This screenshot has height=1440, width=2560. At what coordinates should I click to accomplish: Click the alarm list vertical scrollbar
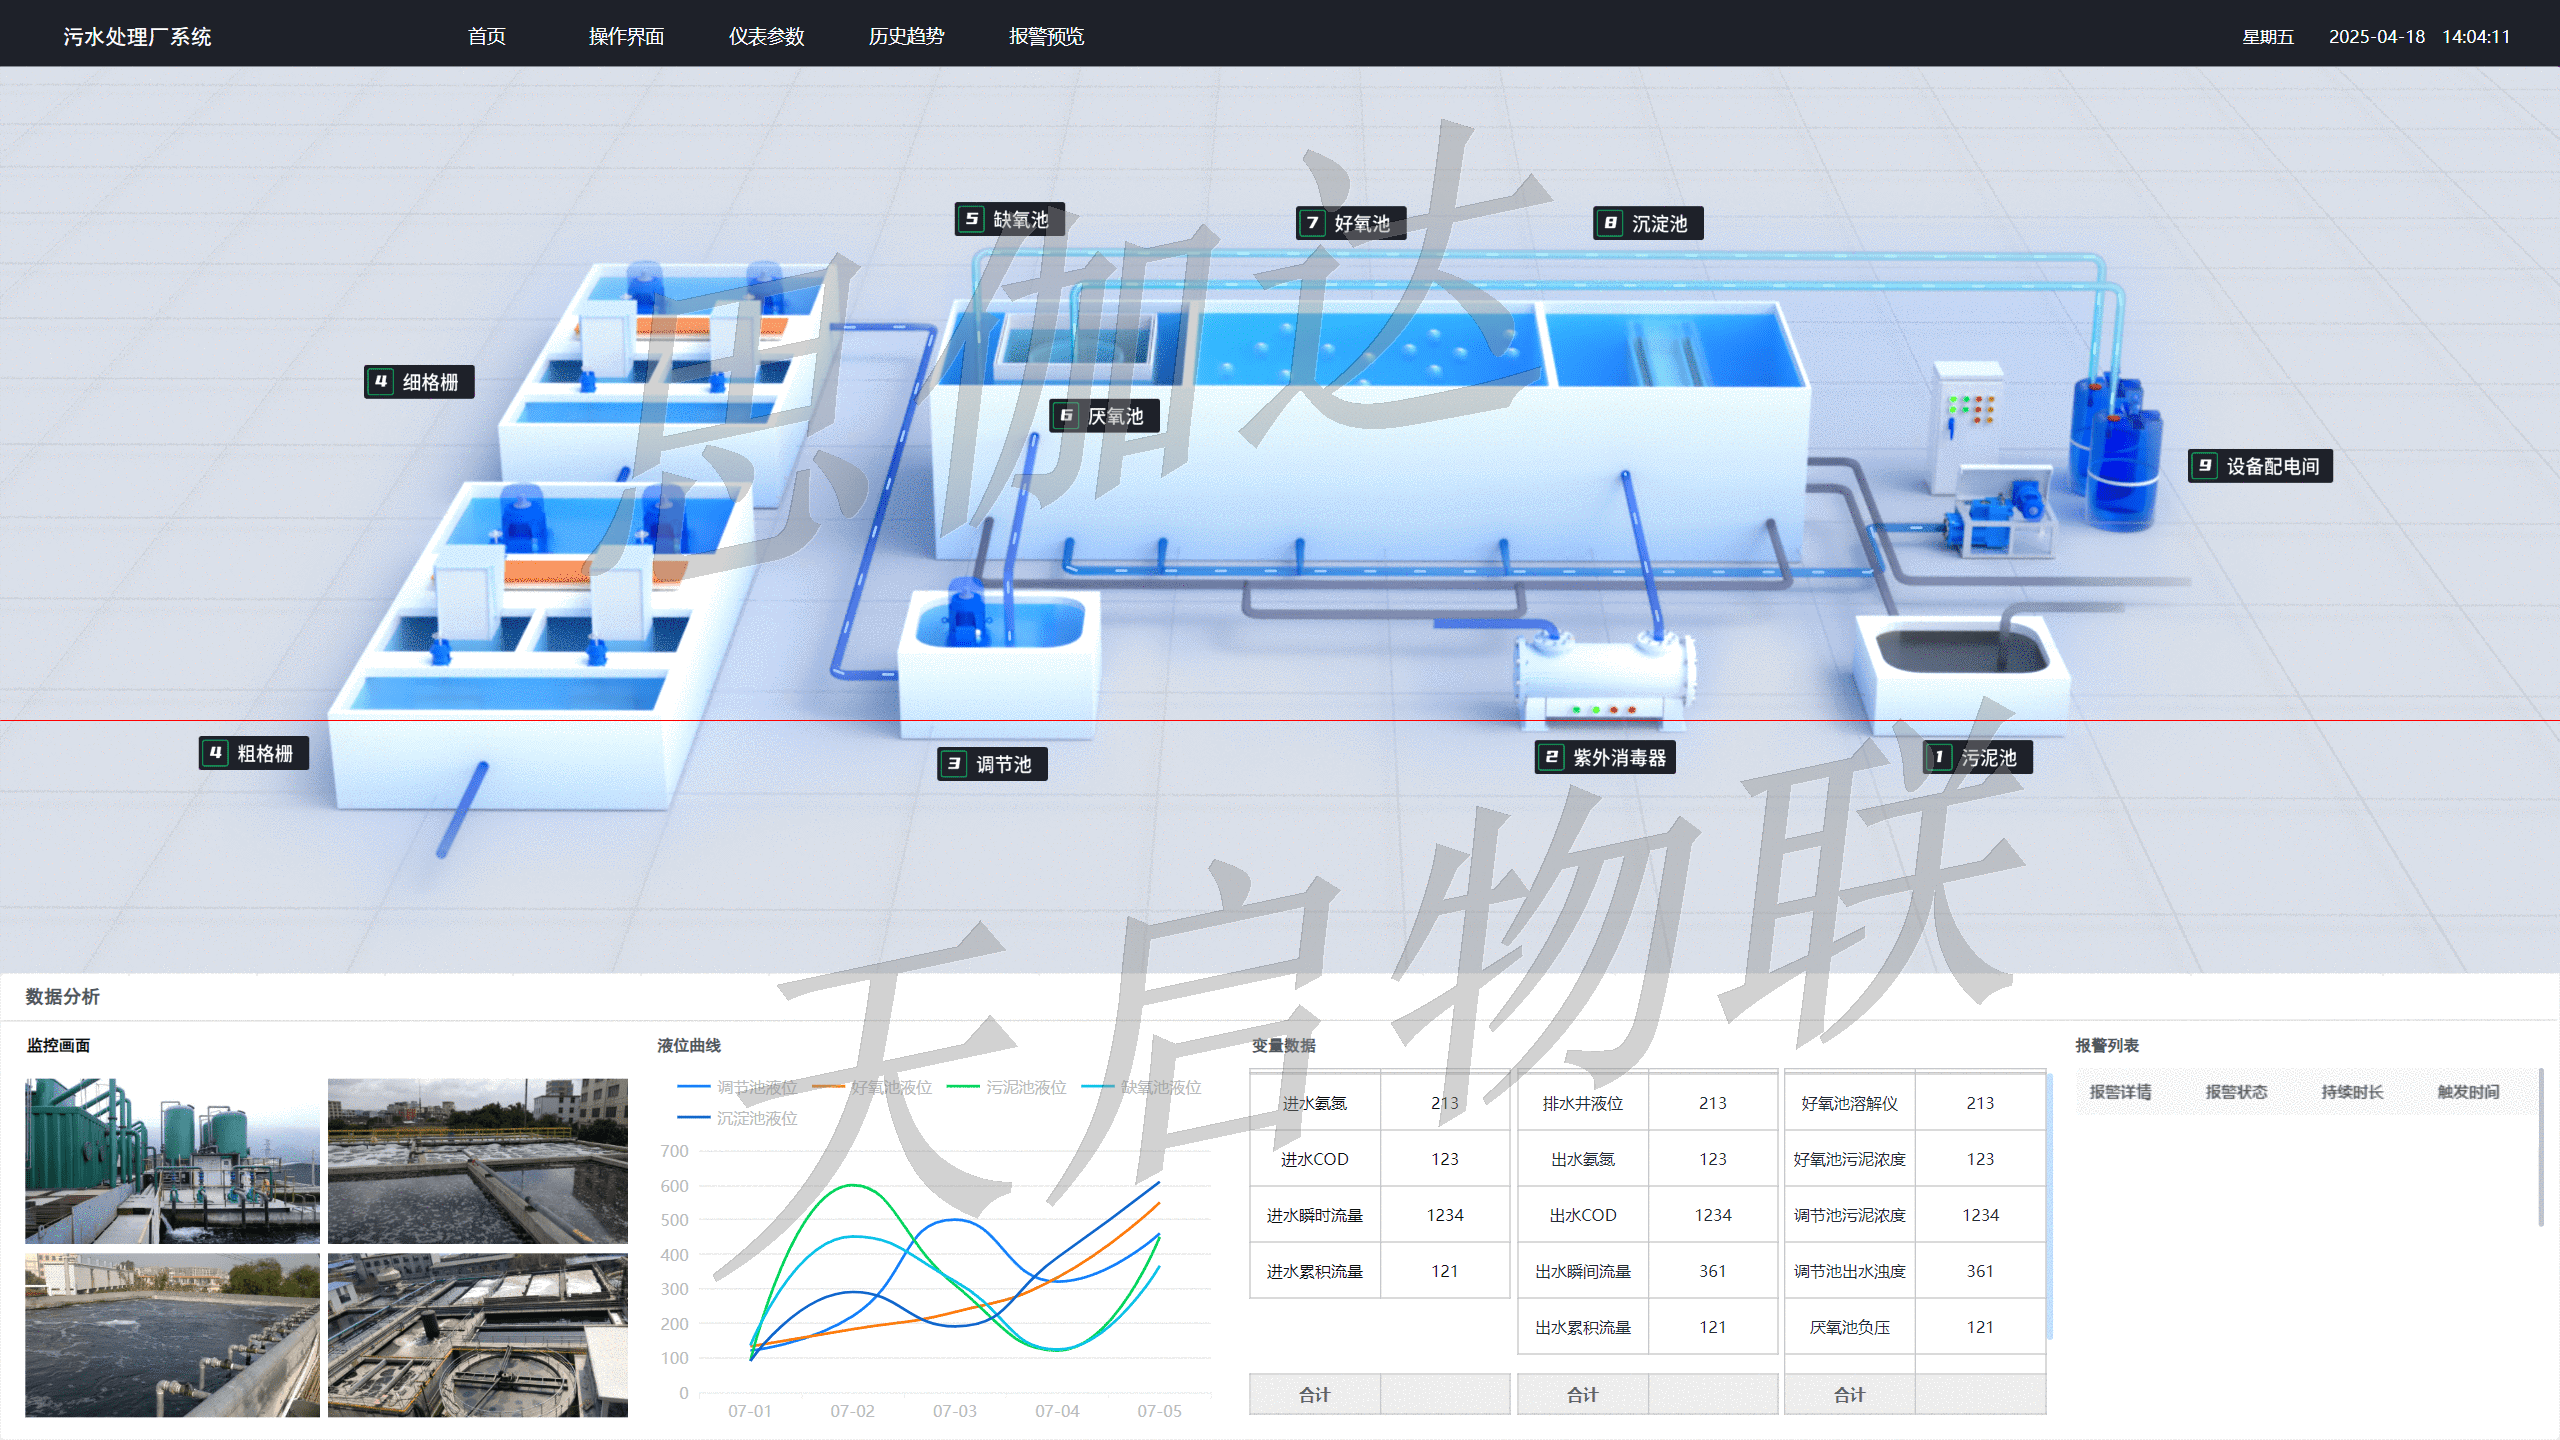pos(2541,1148)
